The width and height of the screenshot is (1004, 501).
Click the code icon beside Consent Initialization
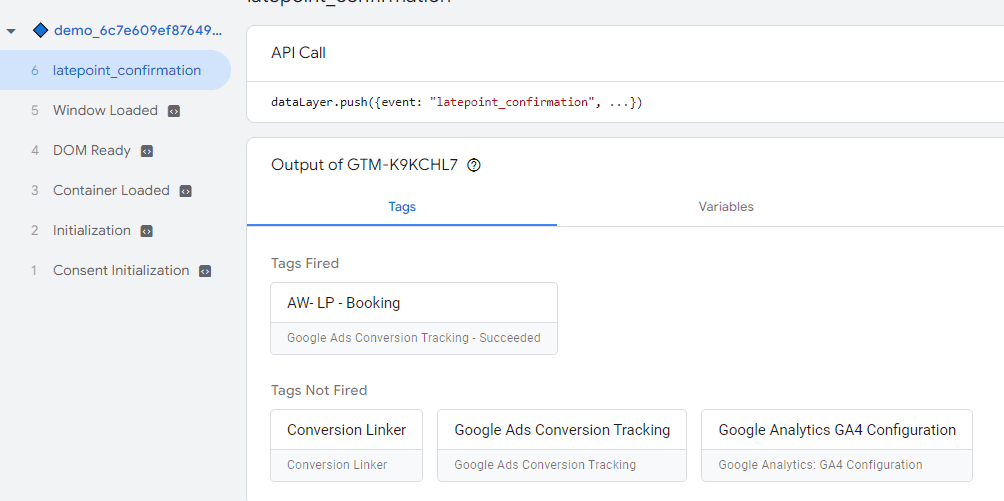[205, 271]
